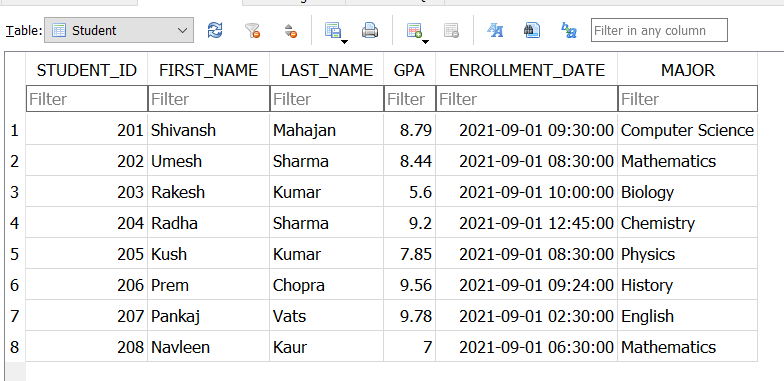Image resolution: width=784 pixels, height=381 pixels.
Task: Print the currently displayed table
Action: click(370, 30)
